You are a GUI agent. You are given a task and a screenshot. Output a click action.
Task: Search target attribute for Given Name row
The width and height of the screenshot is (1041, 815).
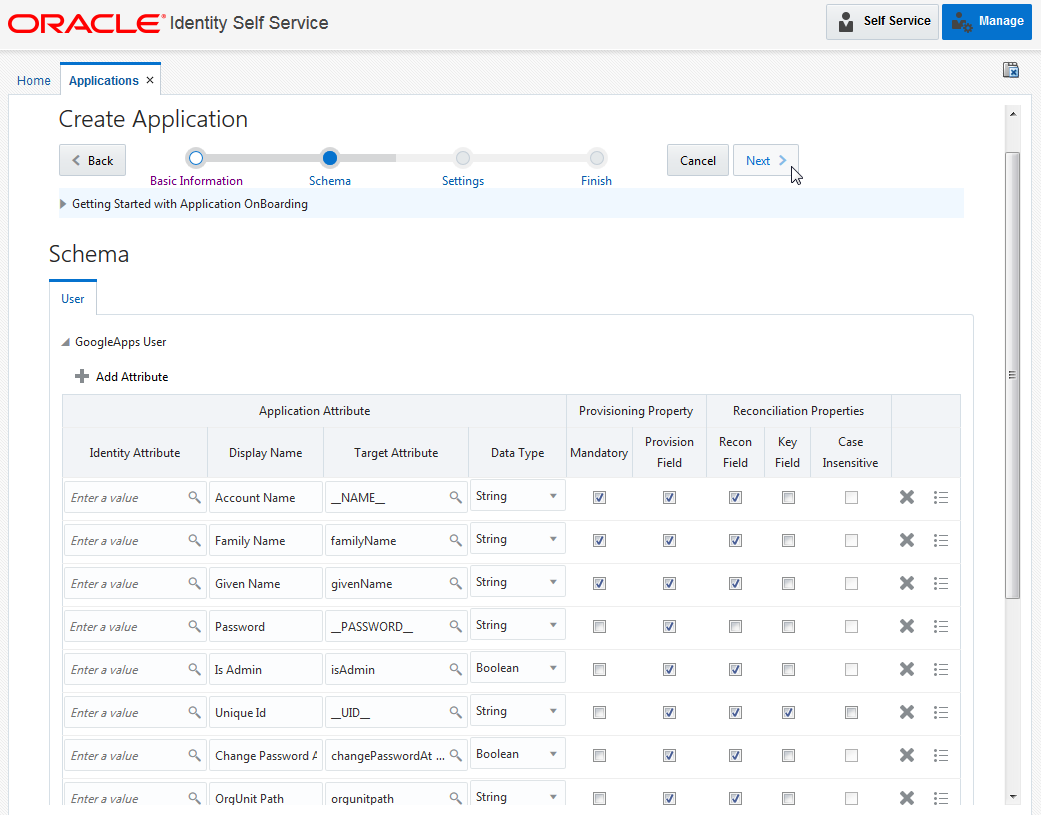click(455, 584)
